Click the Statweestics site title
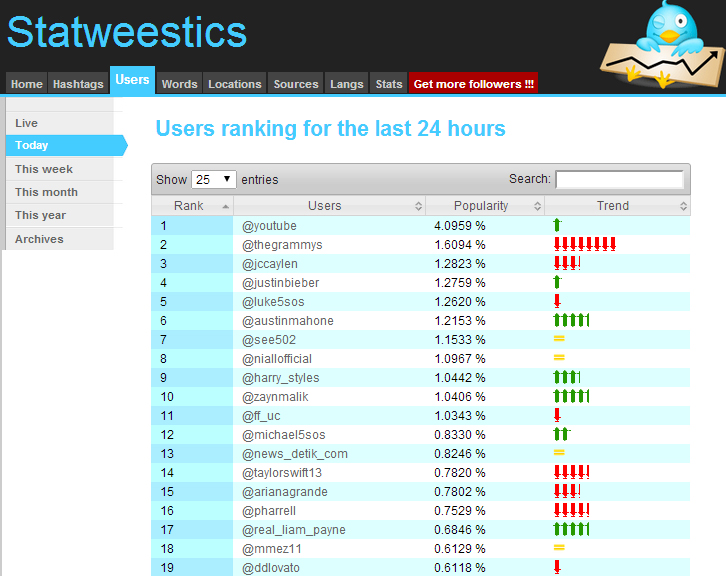Viewport: 726px width, 576px height. (127, 32)
